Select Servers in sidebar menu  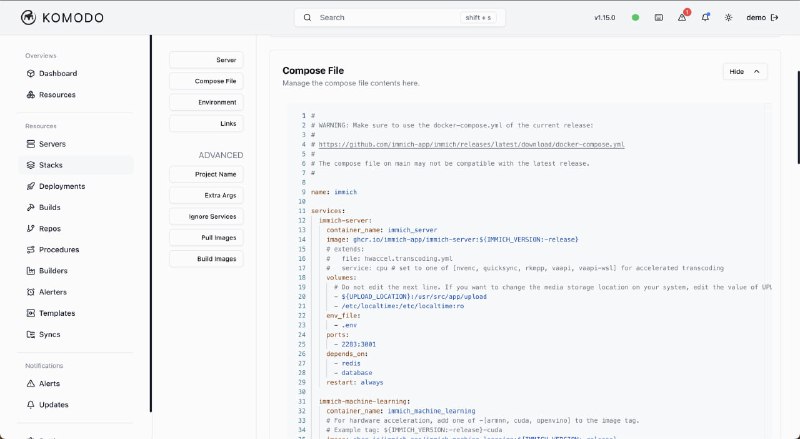52,144
